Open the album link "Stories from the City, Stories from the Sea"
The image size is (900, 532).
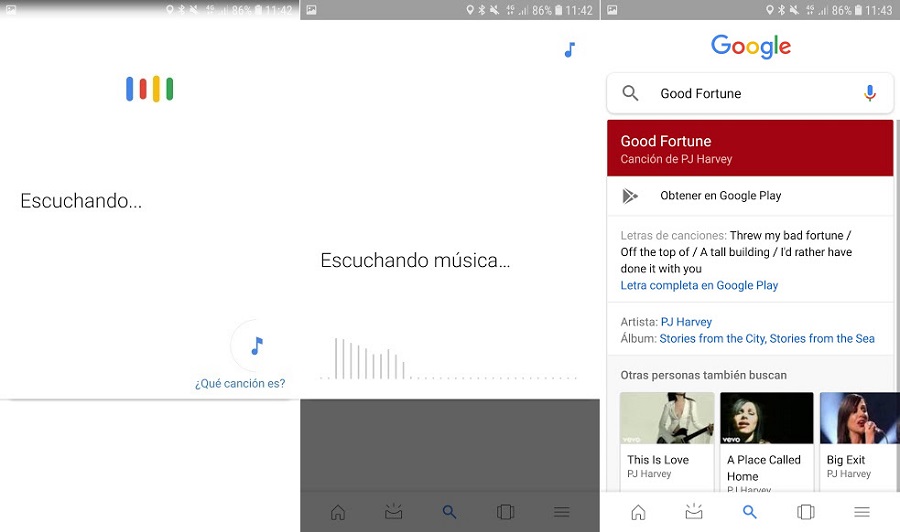(x=767, y=339)
